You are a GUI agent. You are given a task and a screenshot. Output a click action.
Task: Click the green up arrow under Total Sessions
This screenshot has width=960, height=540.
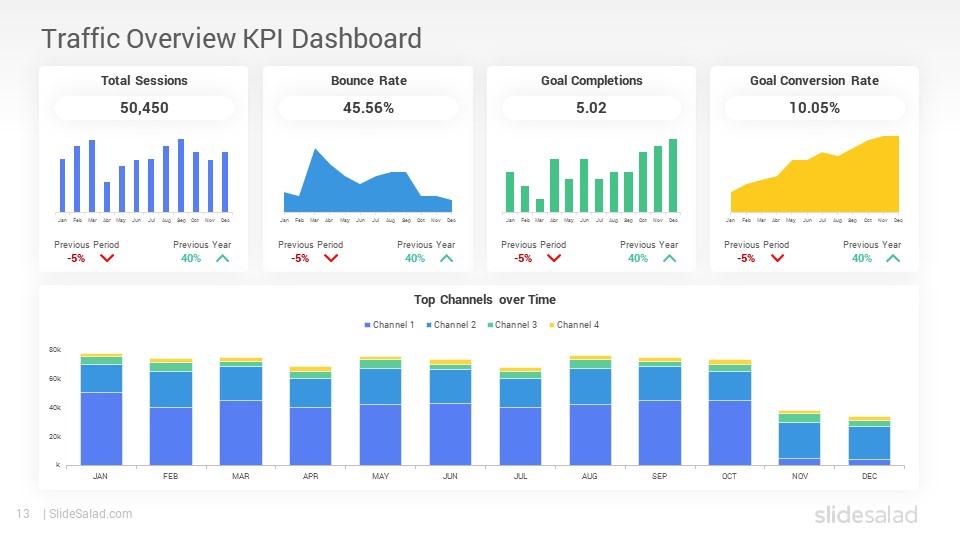click(223, 258)
